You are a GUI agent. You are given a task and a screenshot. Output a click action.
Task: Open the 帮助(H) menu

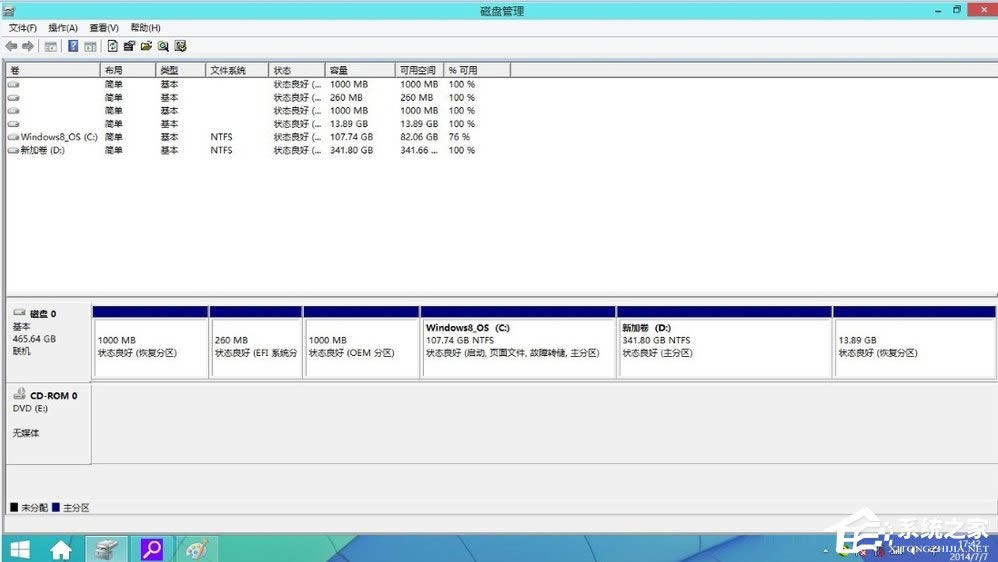[x=145, y=28]
